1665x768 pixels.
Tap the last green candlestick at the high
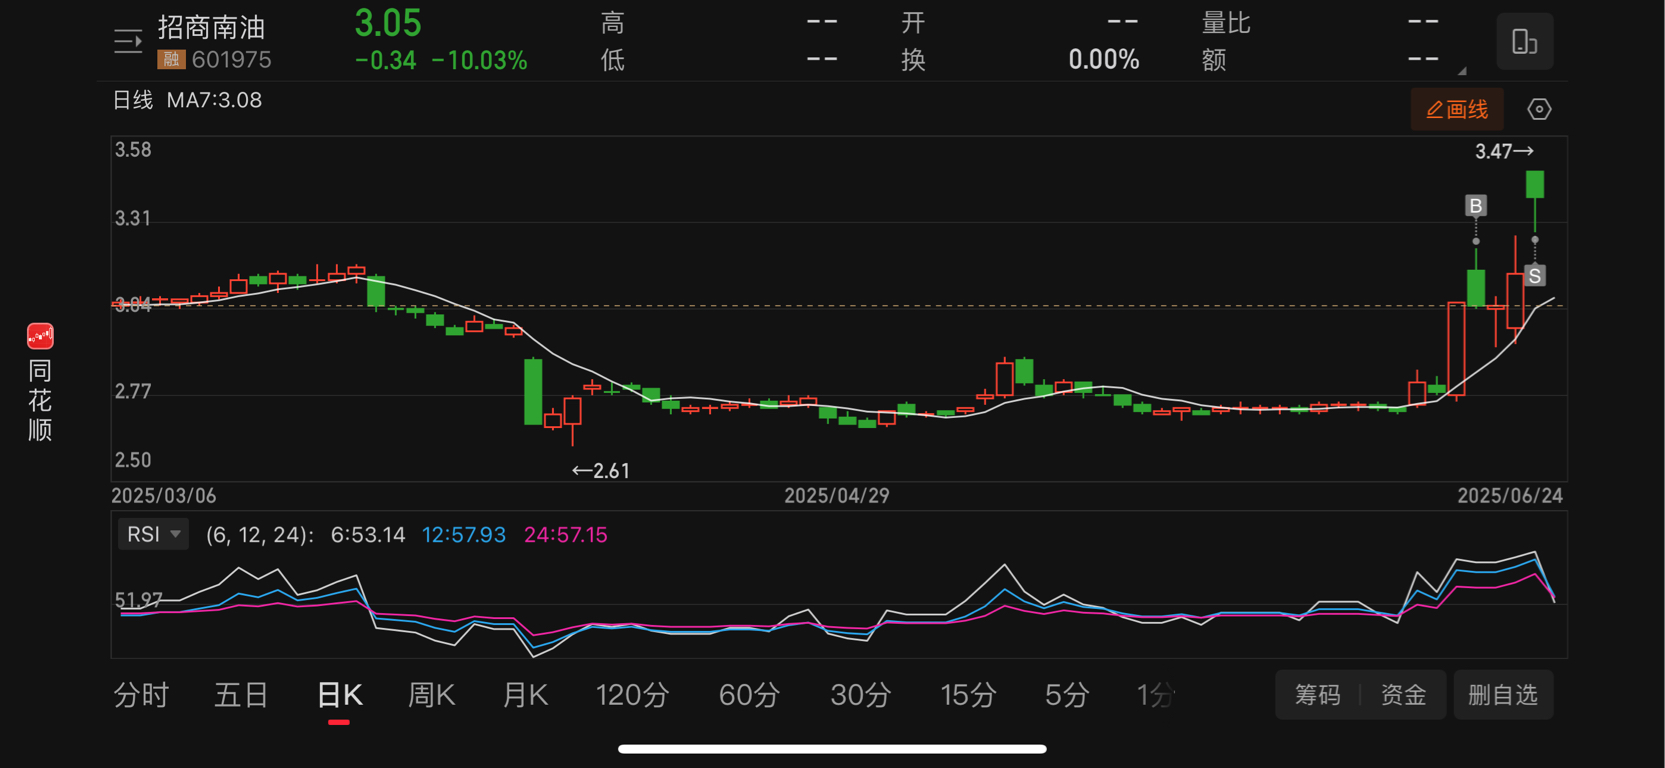tap(1535, 184)
